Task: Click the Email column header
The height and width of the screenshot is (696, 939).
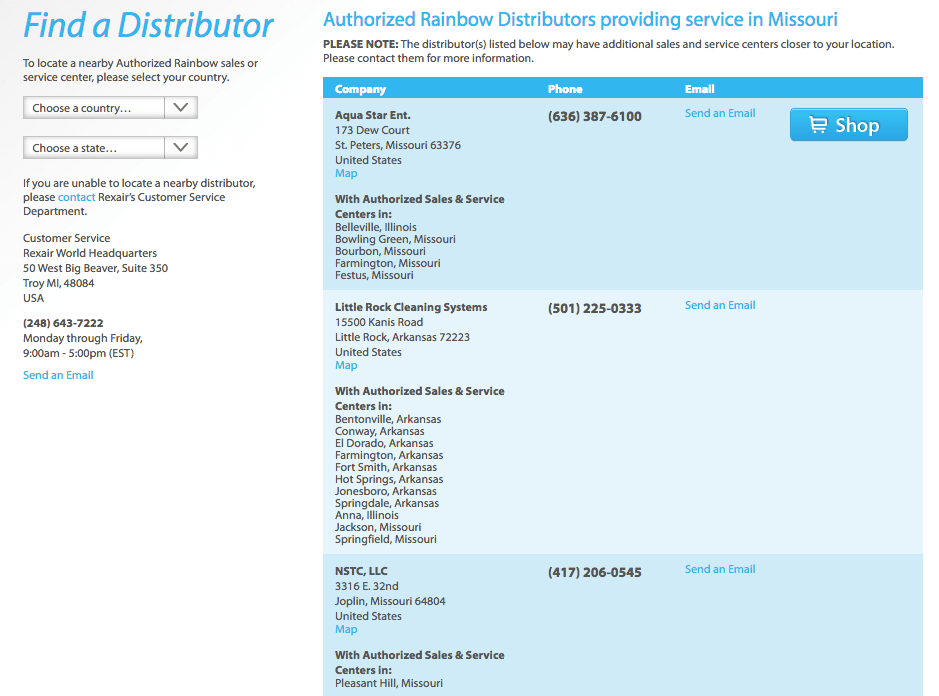Action: point(699,89)
